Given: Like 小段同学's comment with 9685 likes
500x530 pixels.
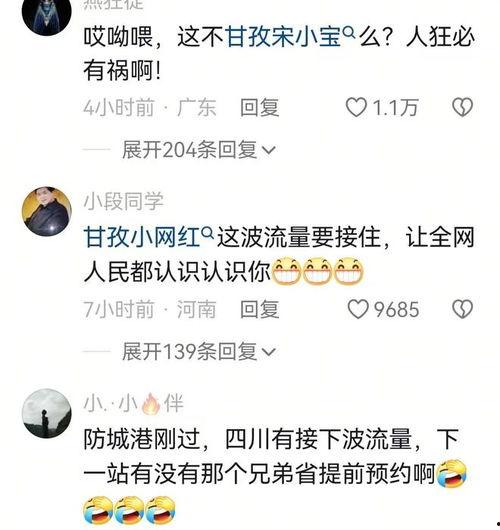Looking at the screenshot, I should click(358, 309).
